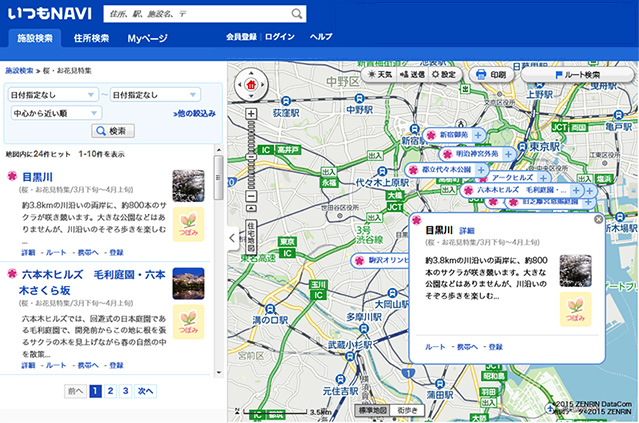Go to results page 3
639x423 pixels.
[126, 391]
